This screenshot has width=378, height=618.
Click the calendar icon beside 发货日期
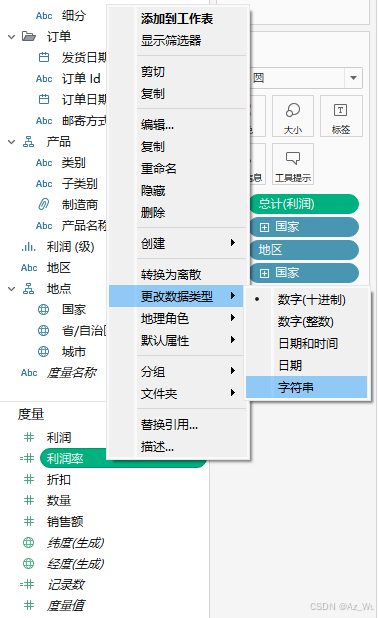pyautogui.click(x=44, y=58)
